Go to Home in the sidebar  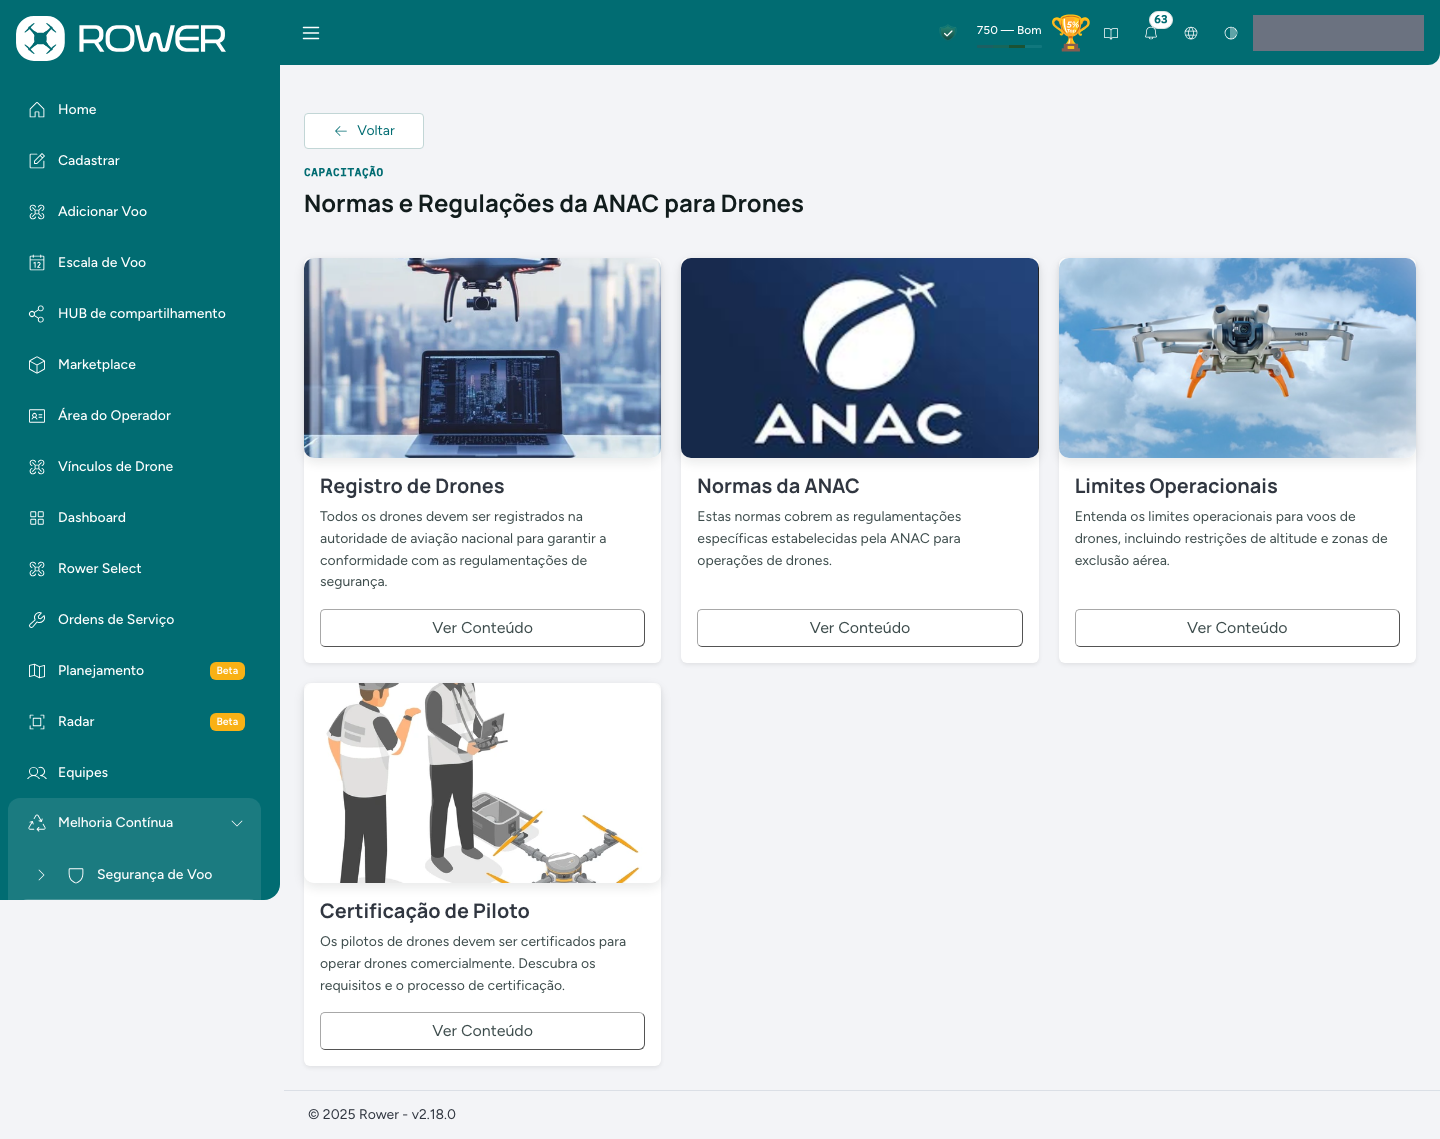point(134,110)
